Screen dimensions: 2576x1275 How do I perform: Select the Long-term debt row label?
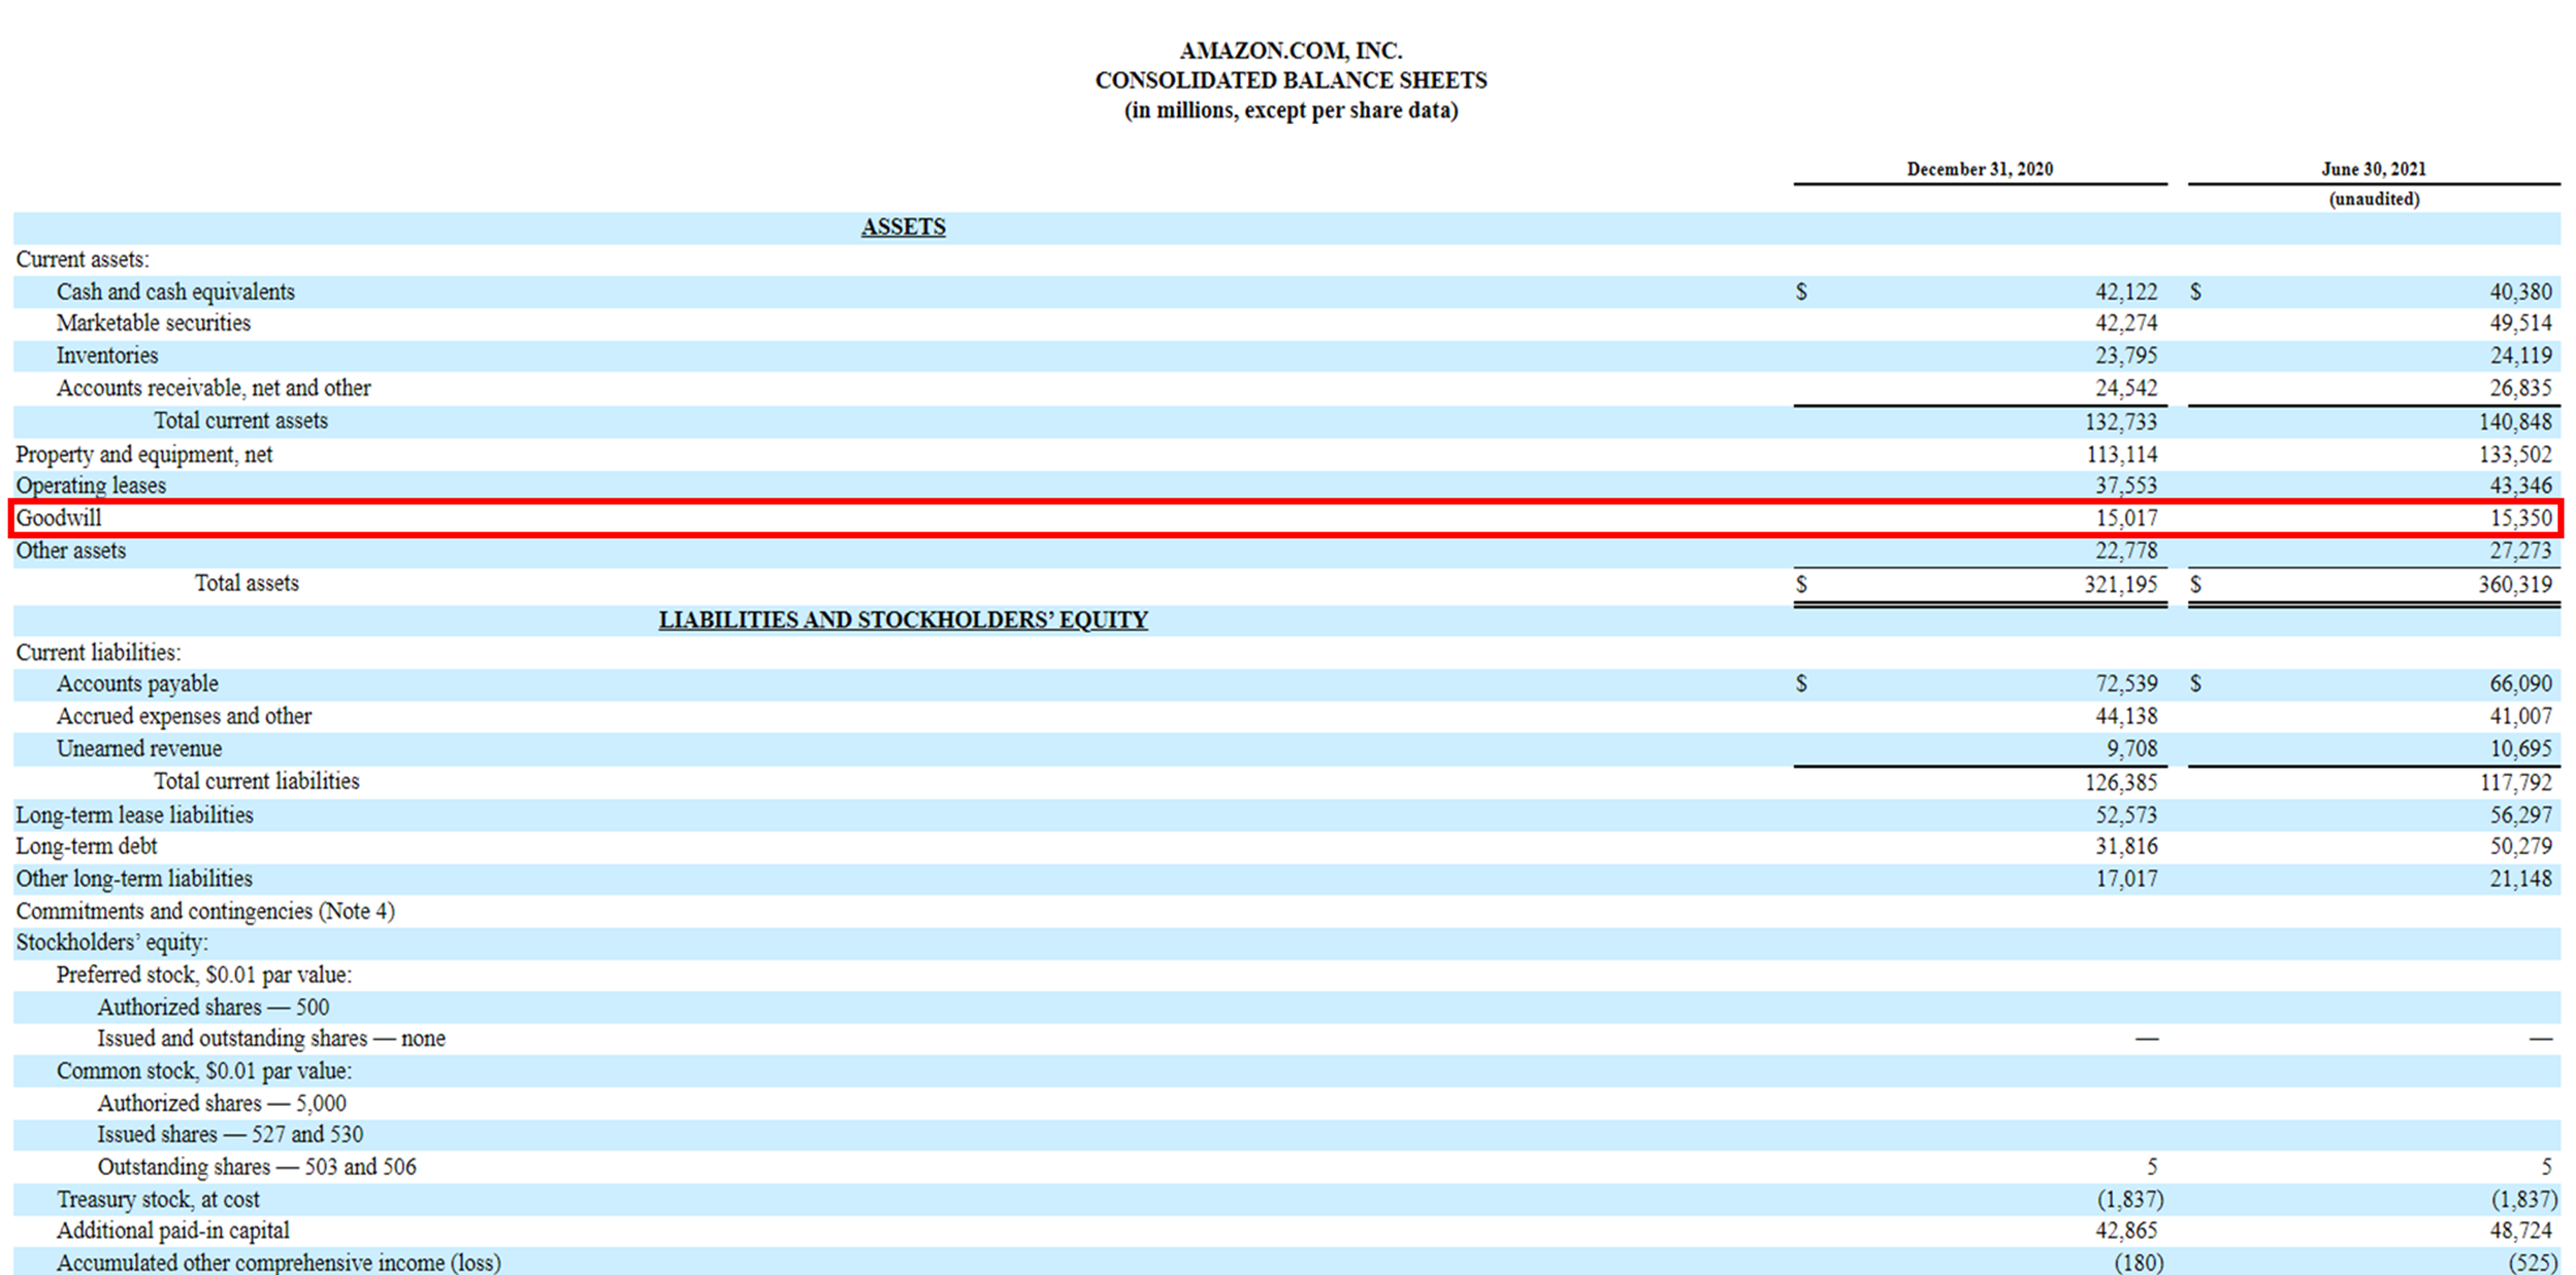point(86,846)
